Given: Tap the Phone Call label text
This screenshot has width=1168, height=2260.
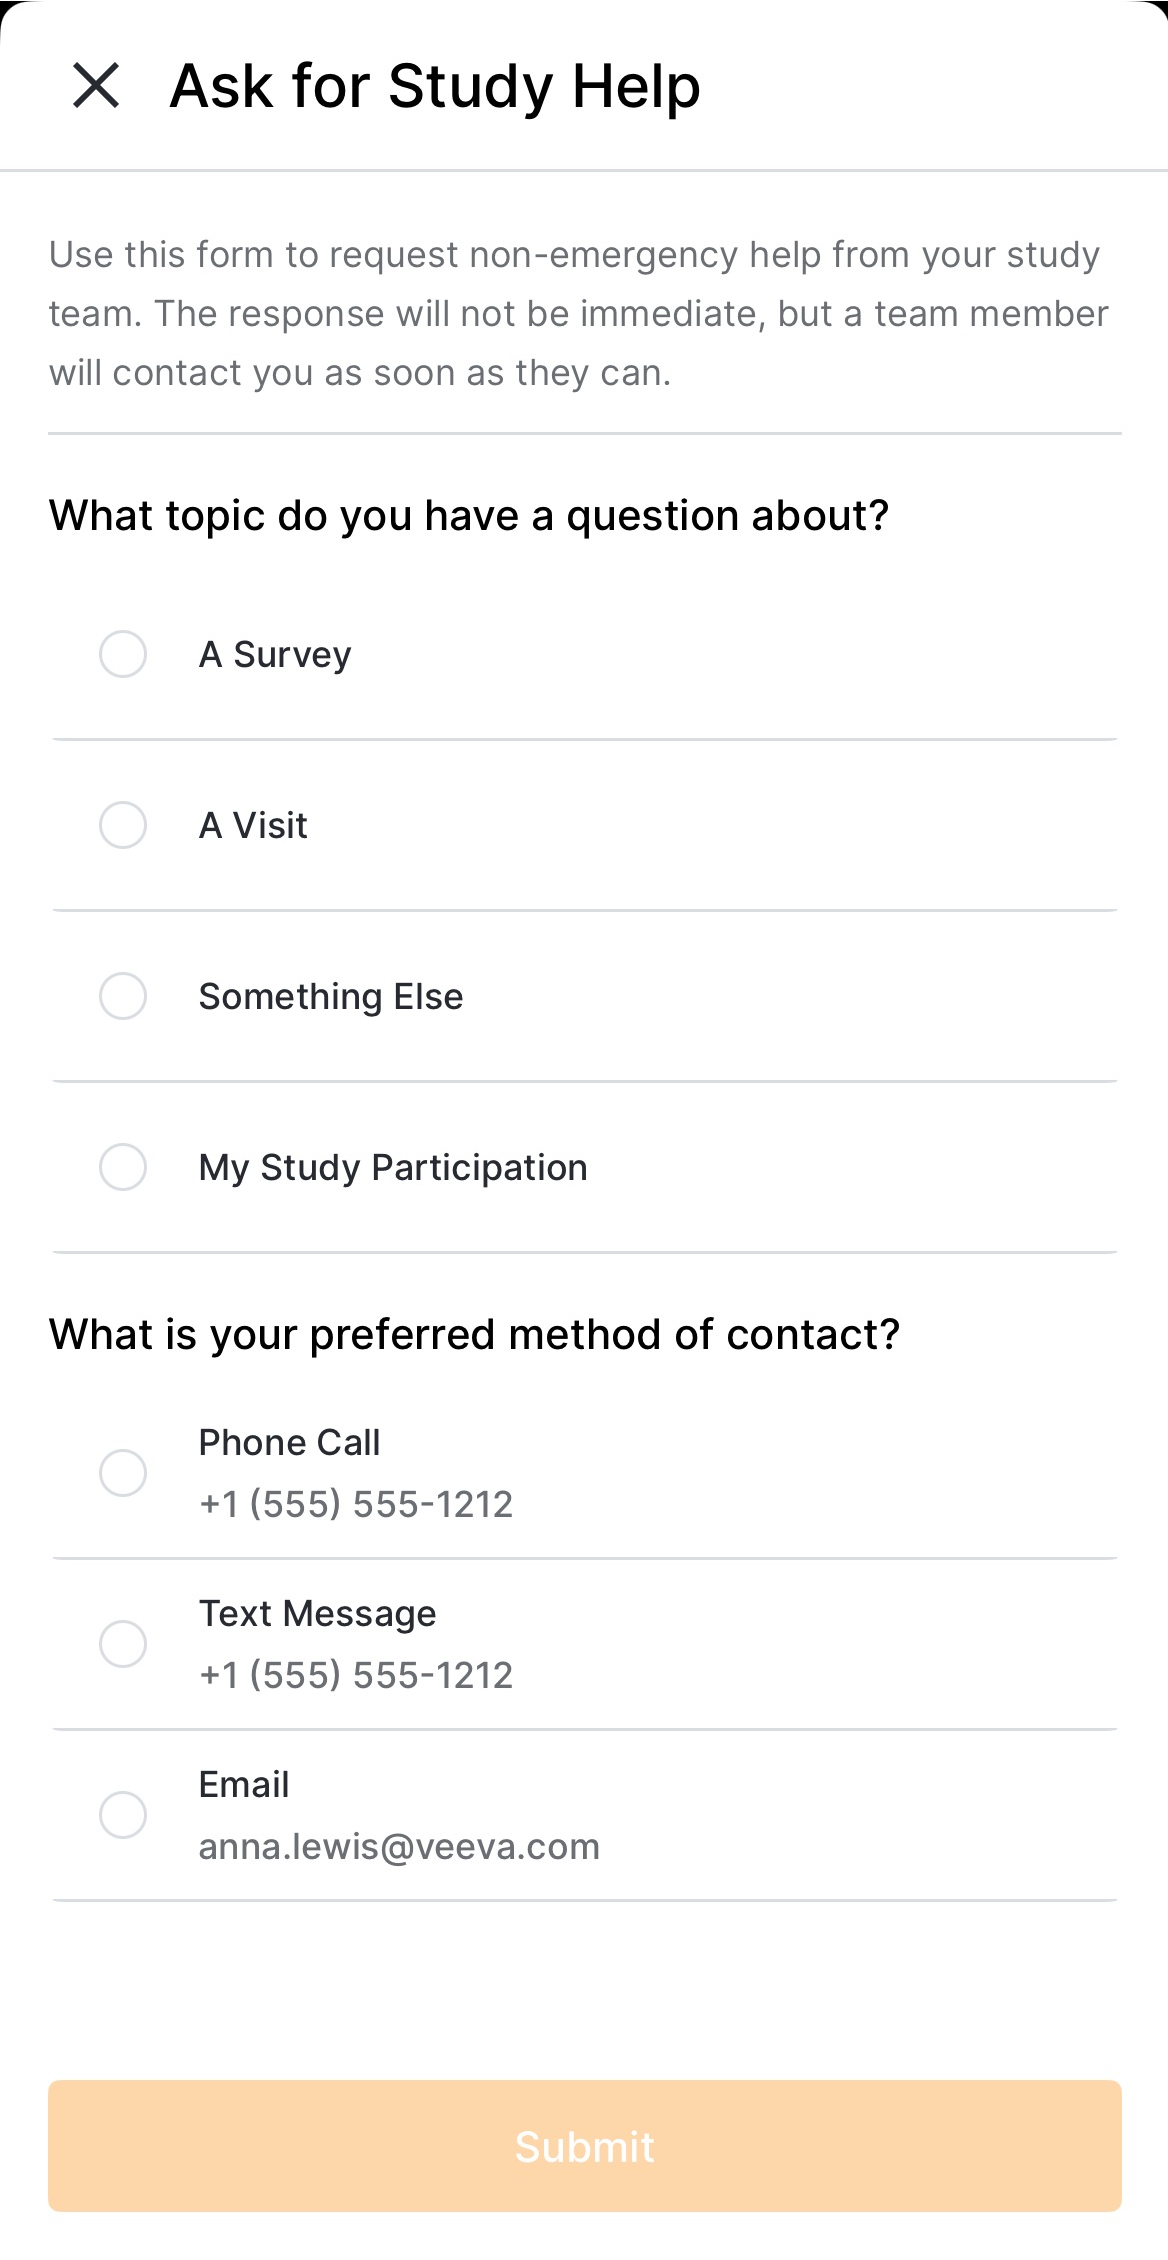Looking at the screenshot, I should coord(289,1443).
